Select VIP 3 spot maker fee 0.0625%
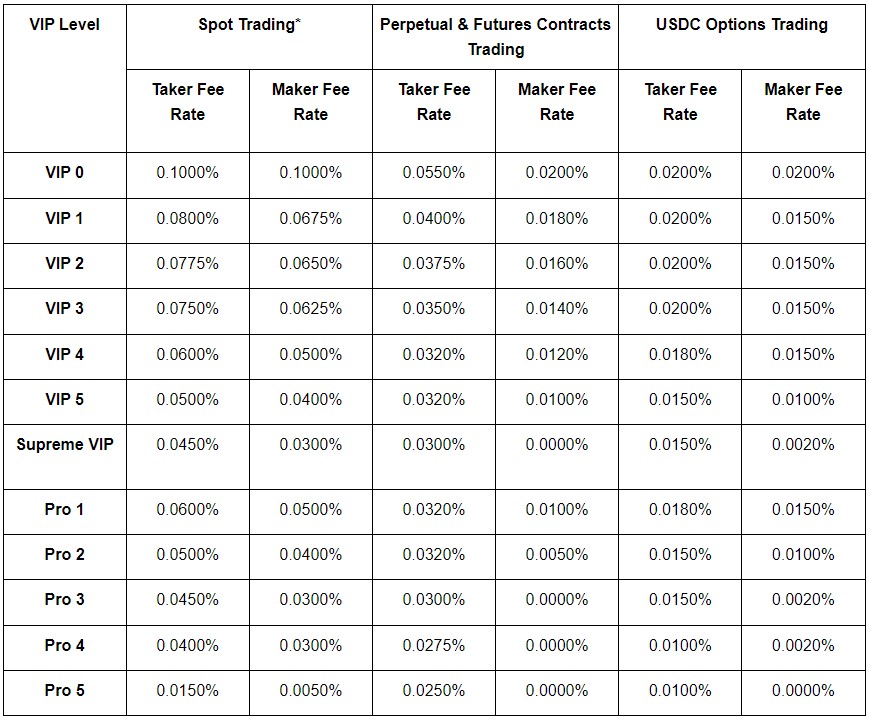Image resolution: width=869 pixels, height=718 pixels. pos(311,308)
